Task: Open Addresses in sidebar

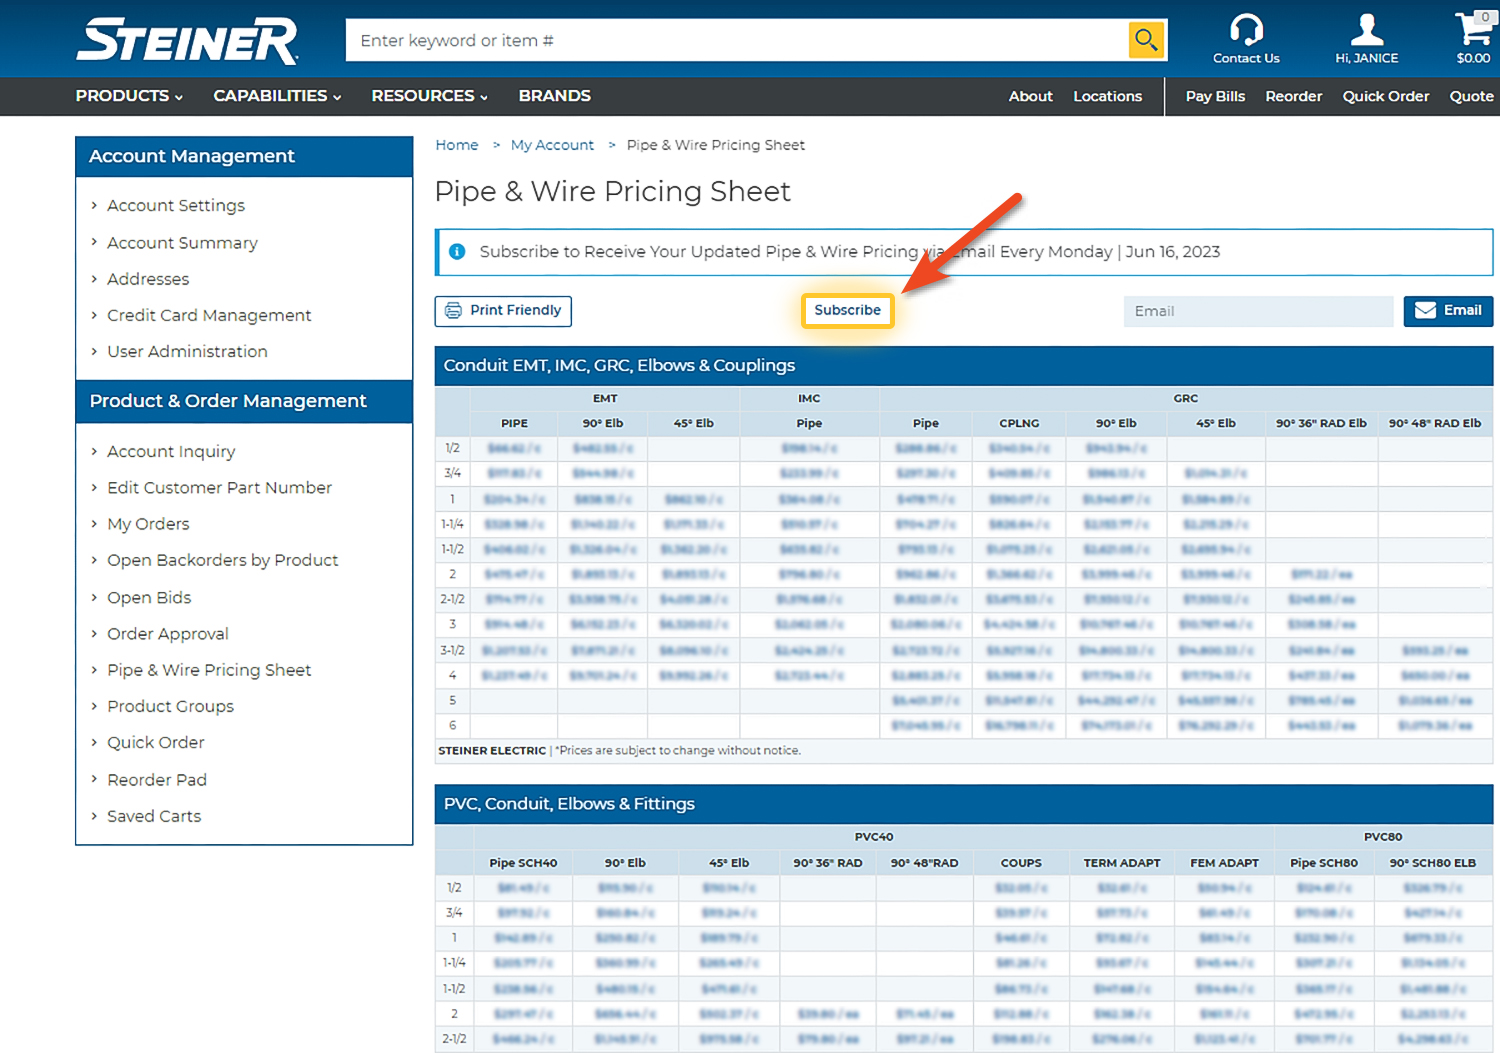Action: (x=148, y=279)
